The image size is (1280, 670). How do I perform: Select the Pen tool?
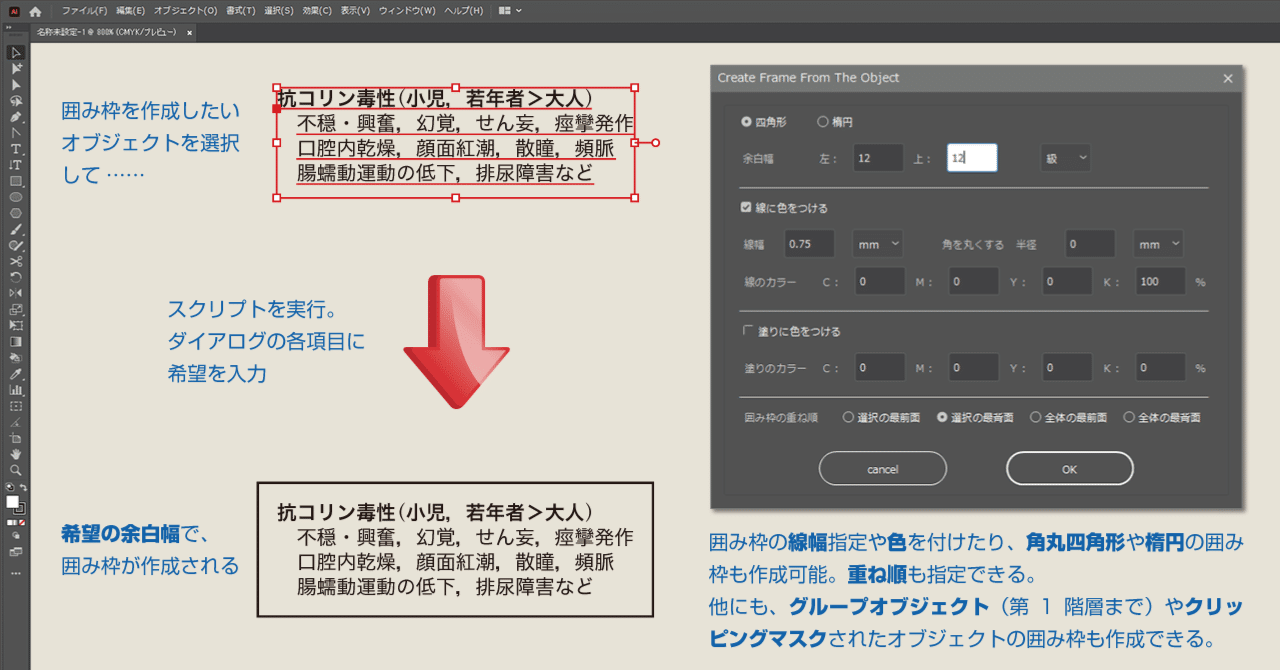(x=14, y=117)
